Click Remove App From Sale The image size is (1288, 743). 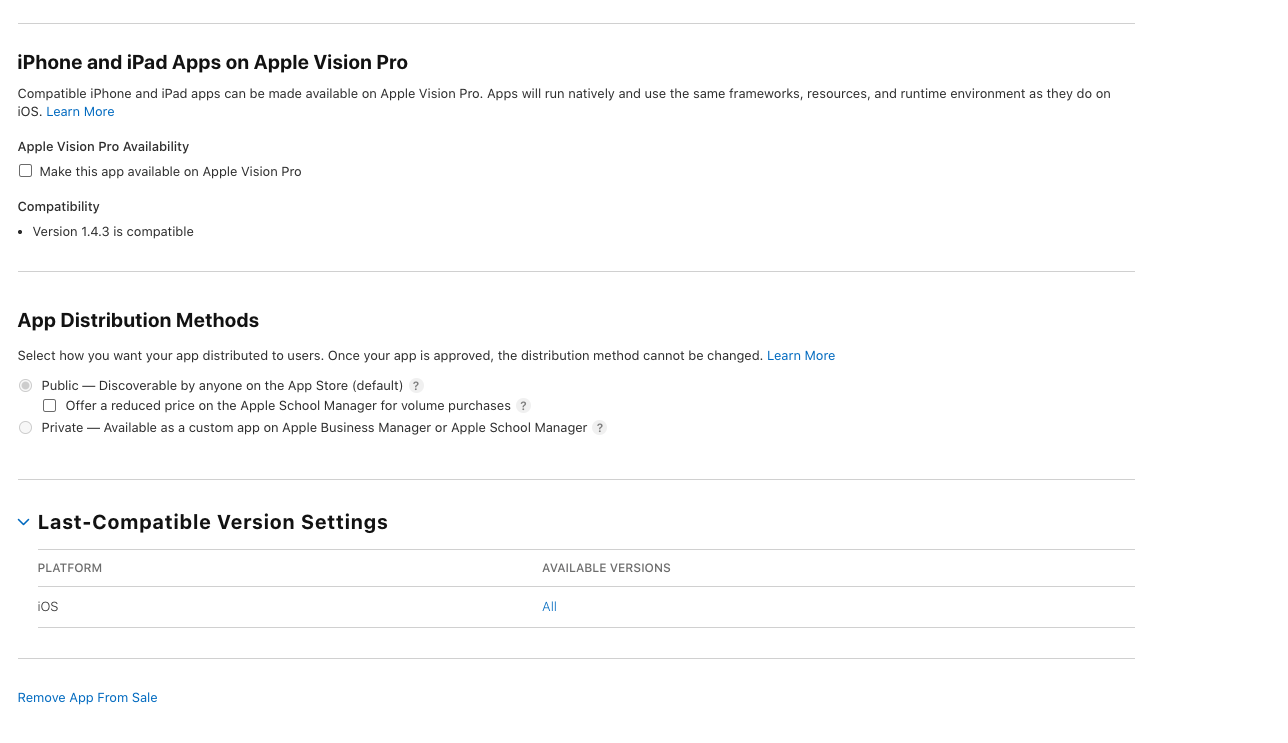[87, 698]
